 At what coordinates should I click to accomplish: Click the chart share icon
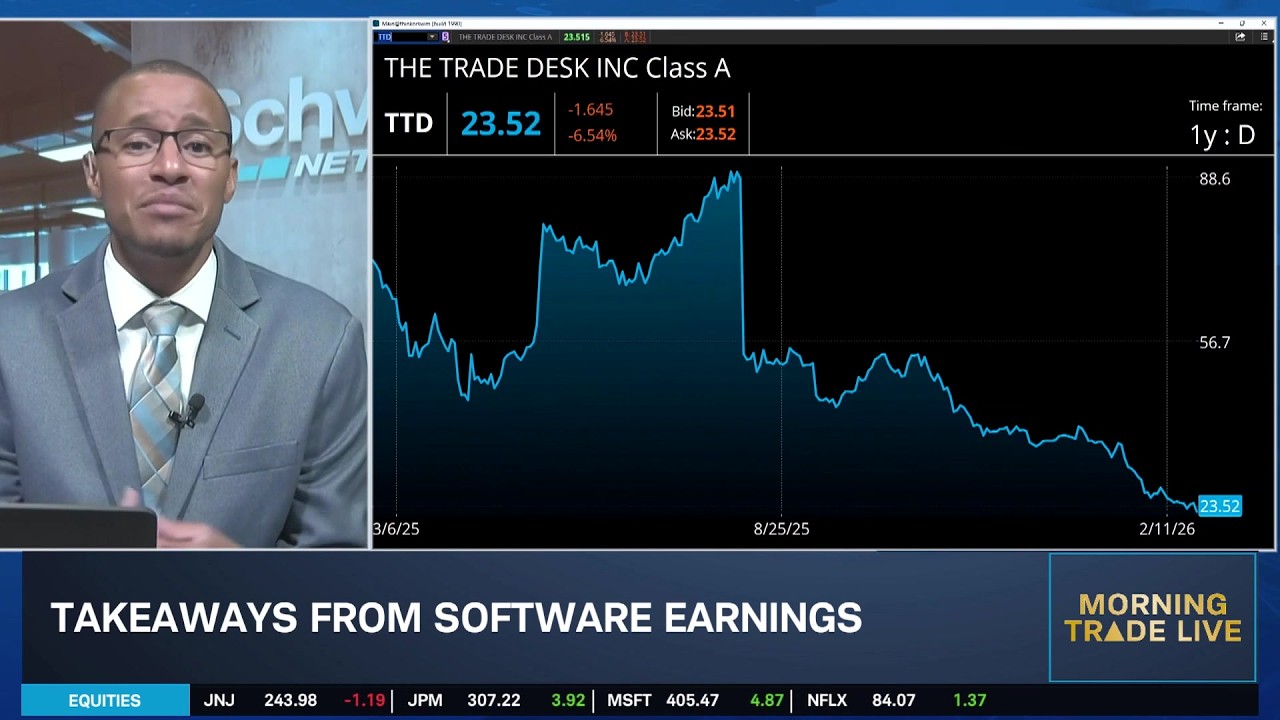[x=1240, y=37]
